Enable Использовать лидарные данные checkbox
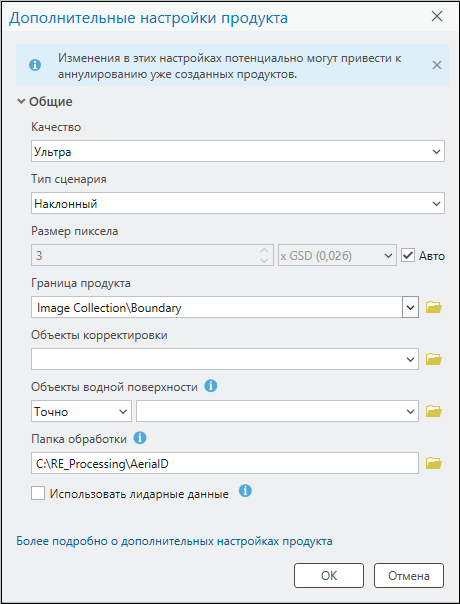Viewport: 460px width, 604px height. [38, 493]
